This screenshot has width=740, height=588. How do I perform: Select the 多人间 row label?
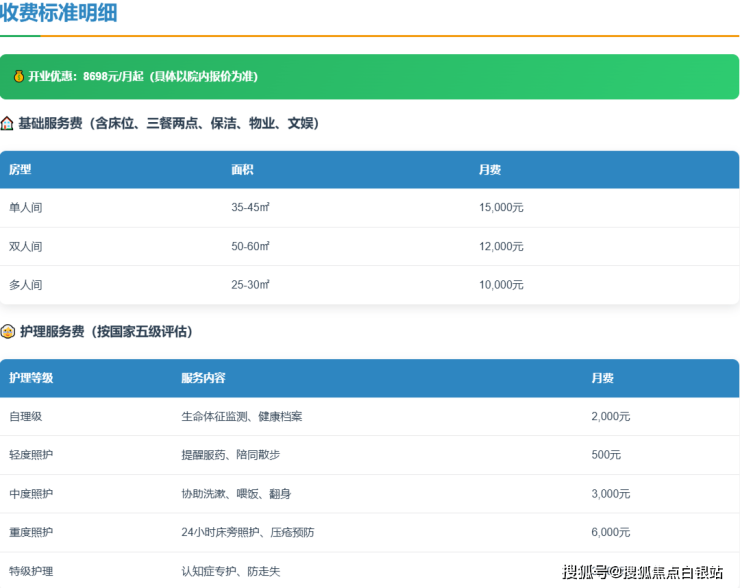click(x=26, y=285)
